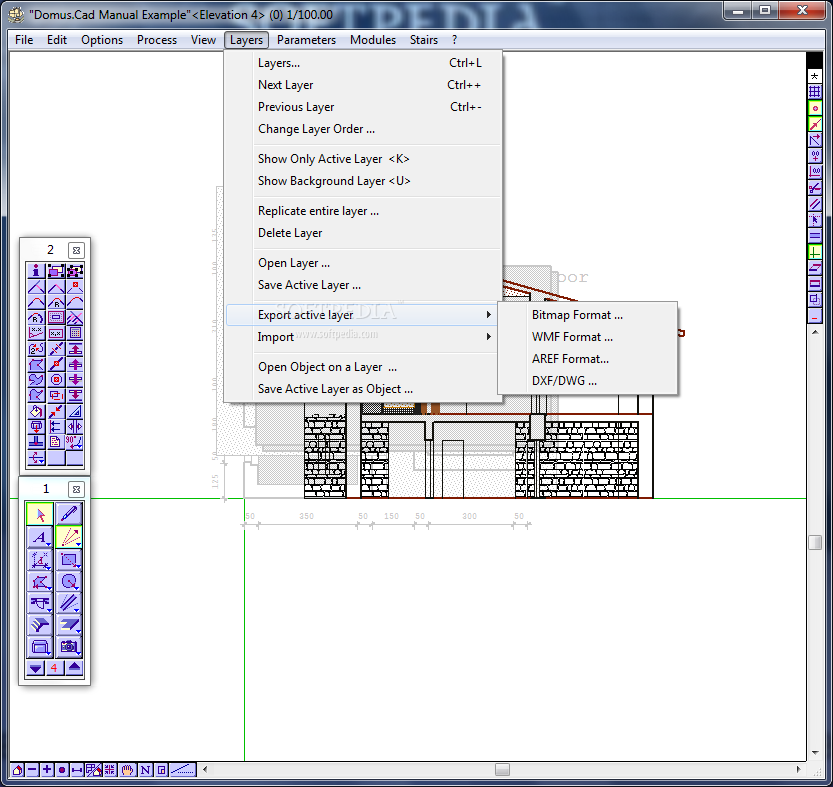Expand the Import submenu

click(363, 337)
